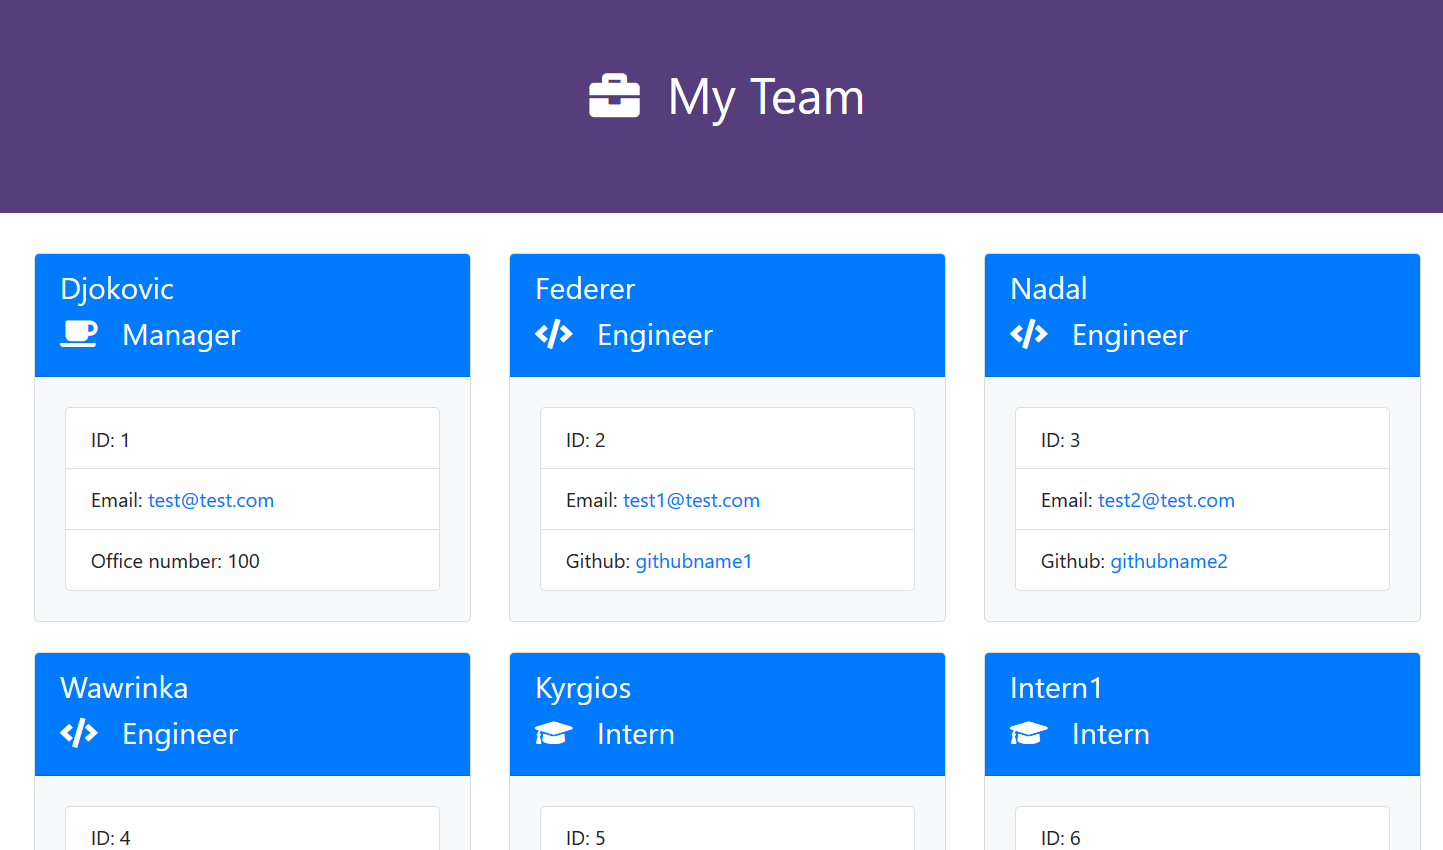1443x850 pixels.
Task: Visit the githubname1 GitHub profile link
Action: click(694, 561)
